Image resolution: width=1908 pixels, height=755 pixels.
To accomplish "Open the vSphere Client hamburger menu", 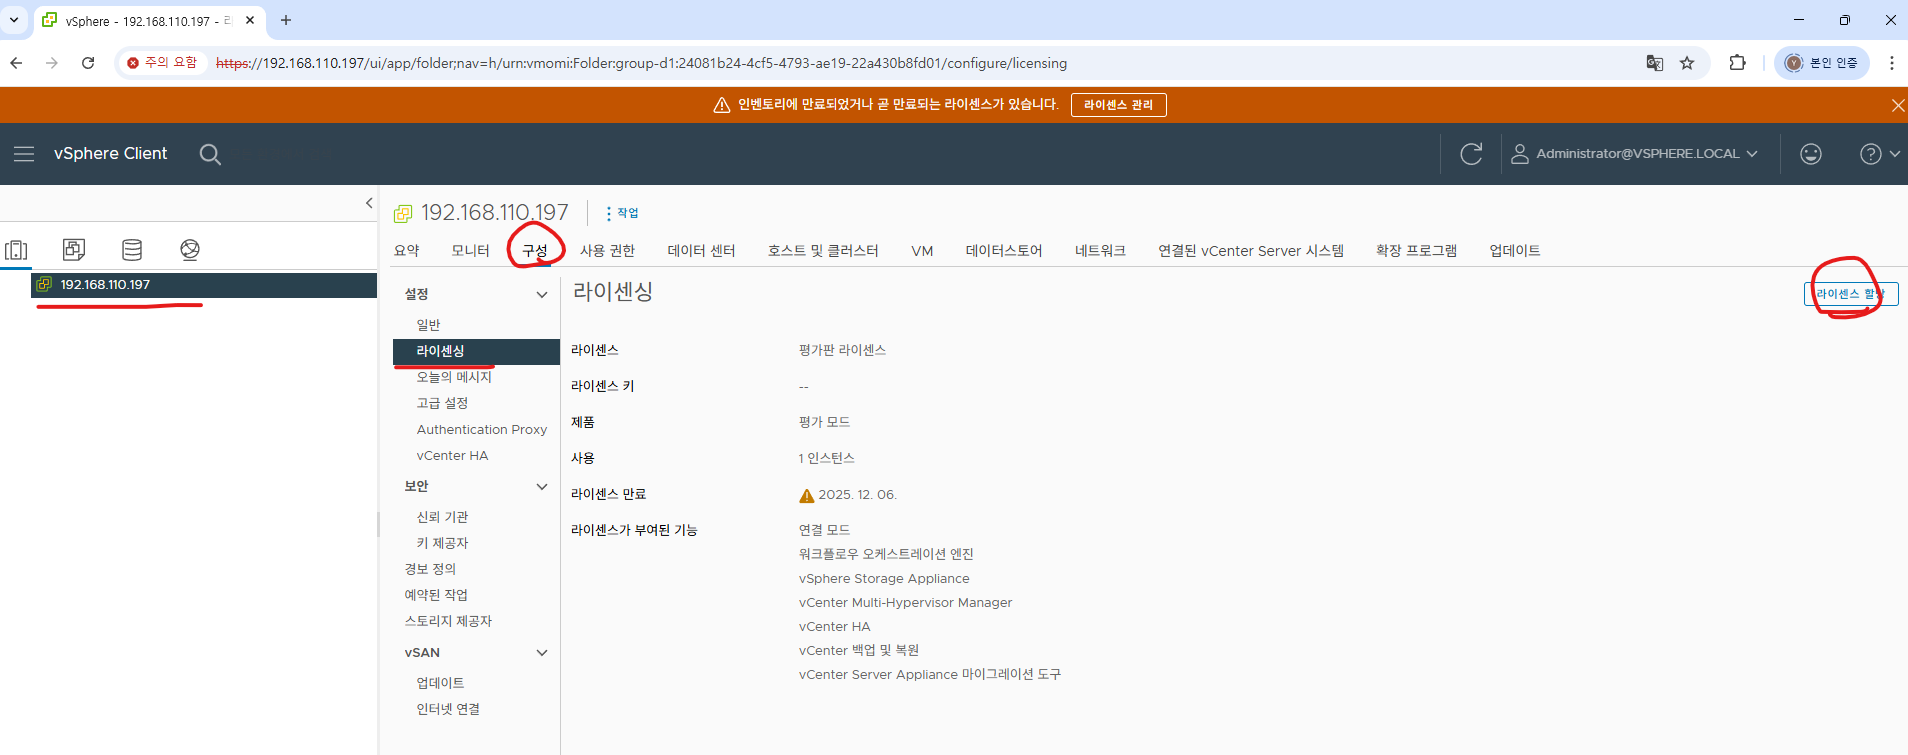I will pos(24,154).
